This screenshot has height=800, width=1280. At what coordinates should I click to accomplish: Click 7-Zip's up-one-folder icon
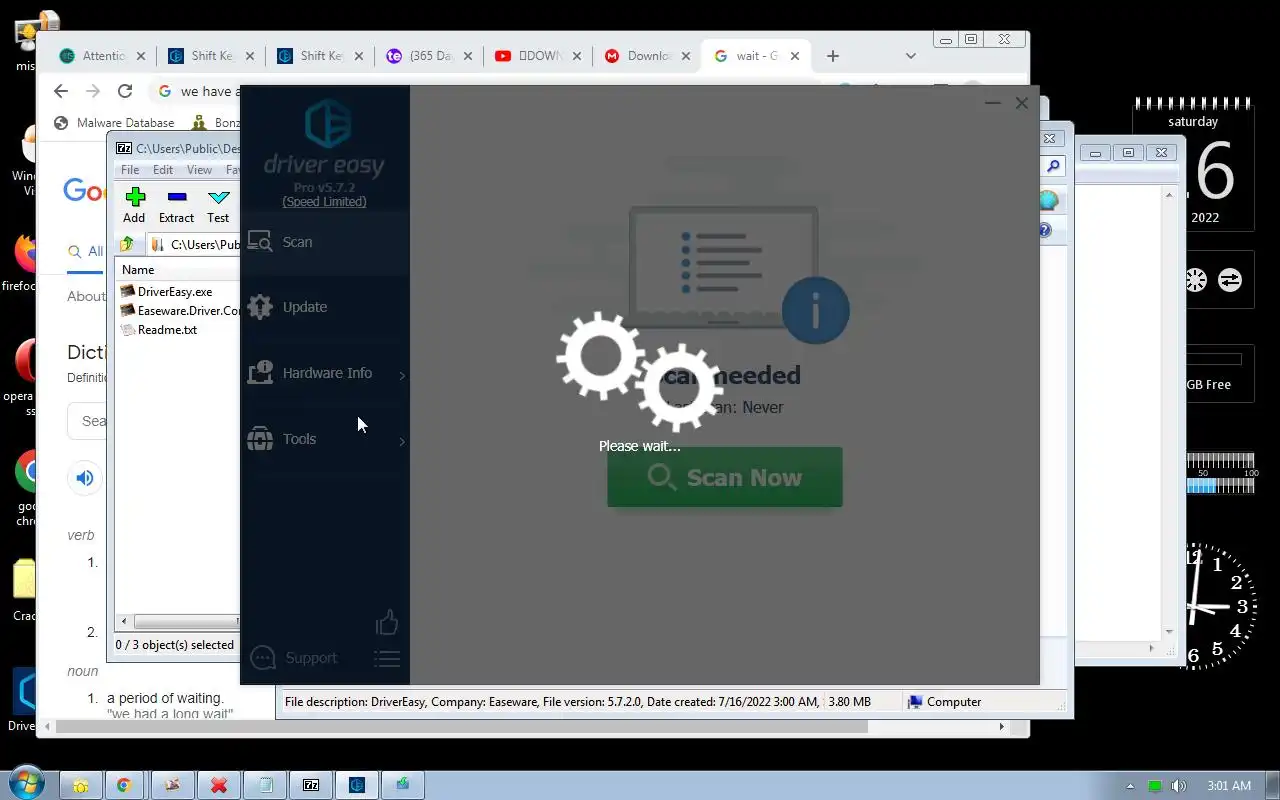127,244
